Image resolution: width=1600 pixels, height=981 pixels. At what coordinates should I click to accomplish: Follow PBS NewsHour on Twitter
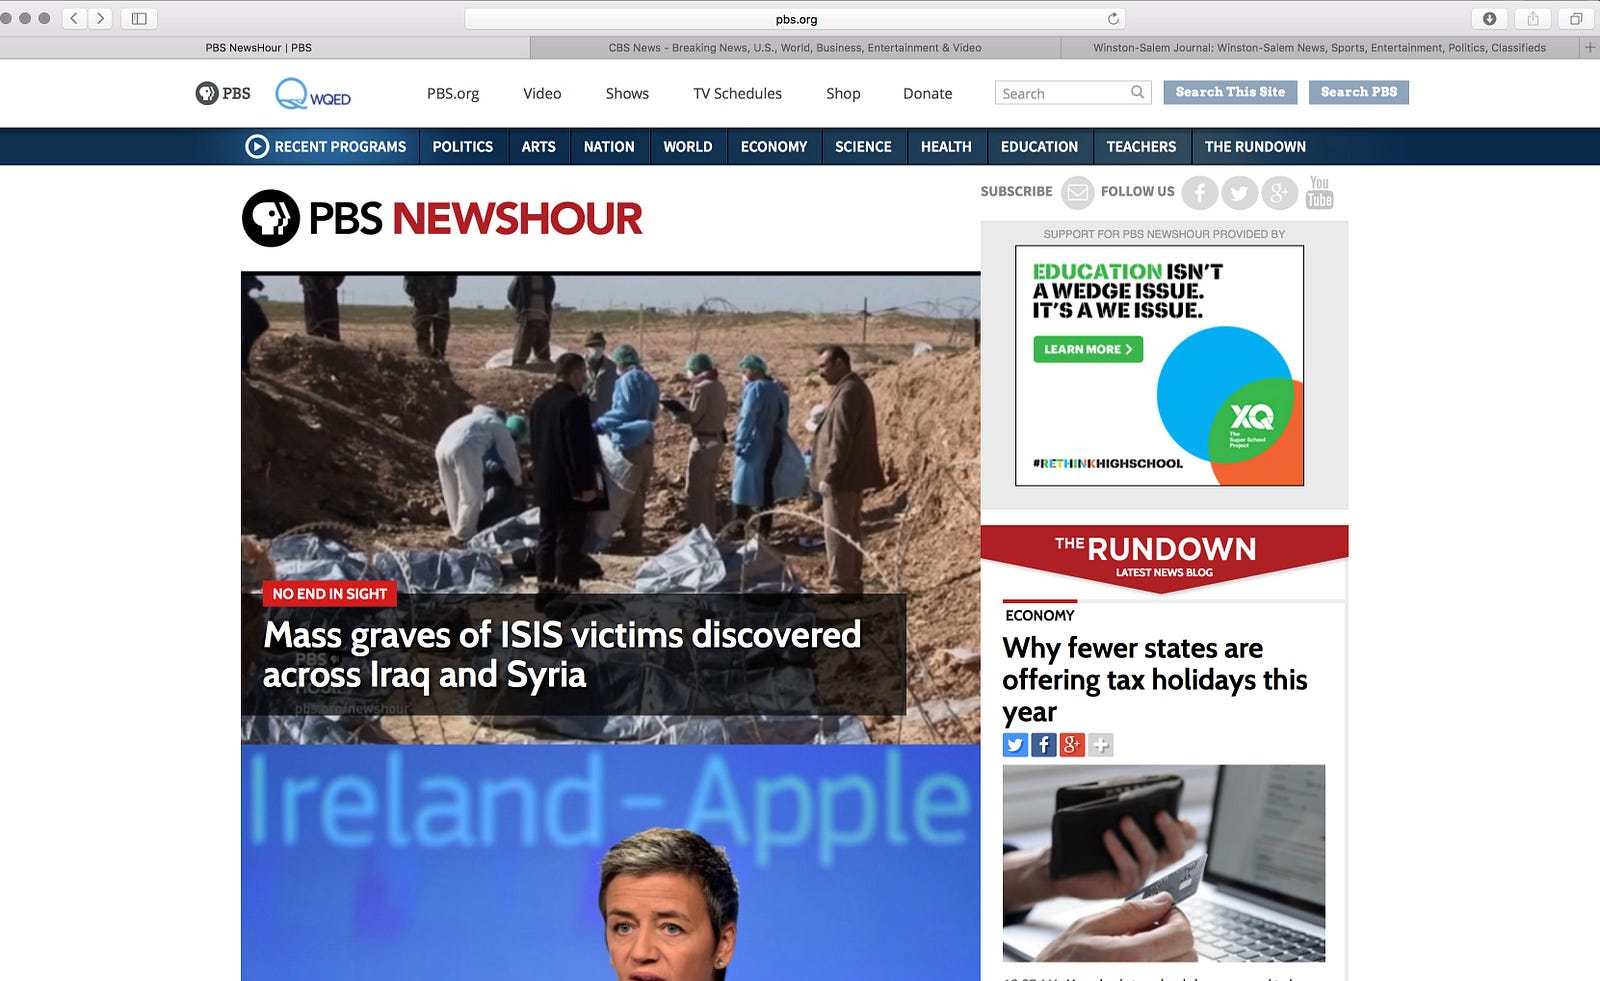1239,192
